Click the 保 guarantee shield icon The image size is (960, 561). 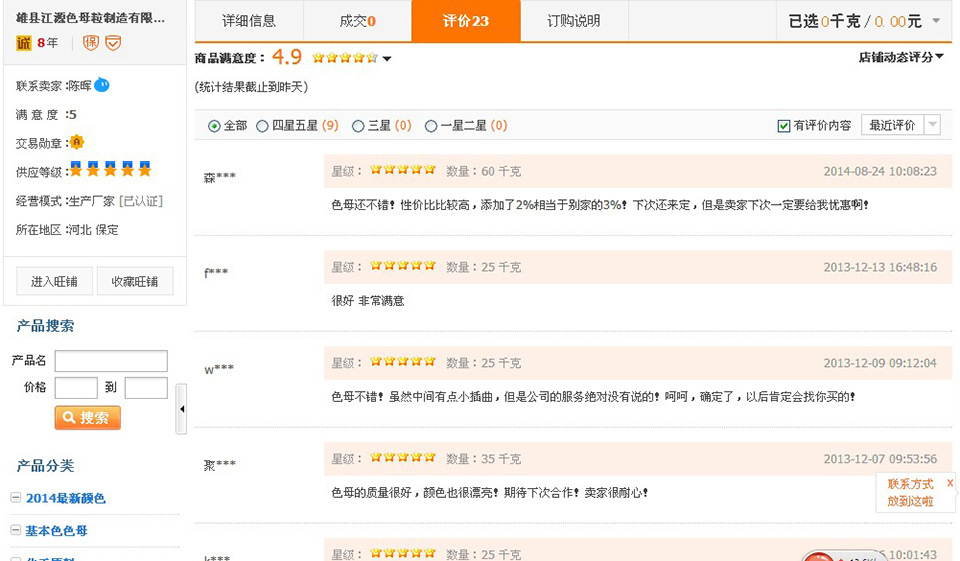tap(91, 42)
